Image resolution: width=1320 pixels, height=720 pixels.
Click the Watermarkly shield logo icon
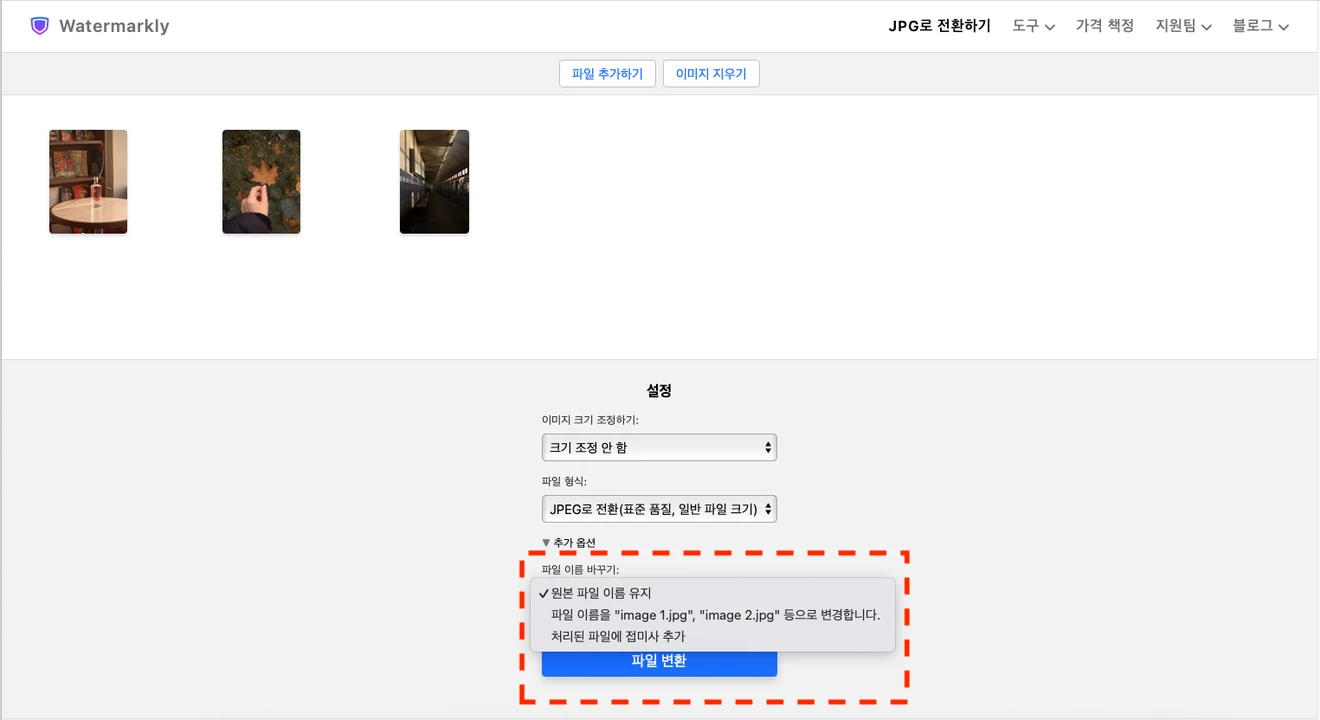[39, 25]
